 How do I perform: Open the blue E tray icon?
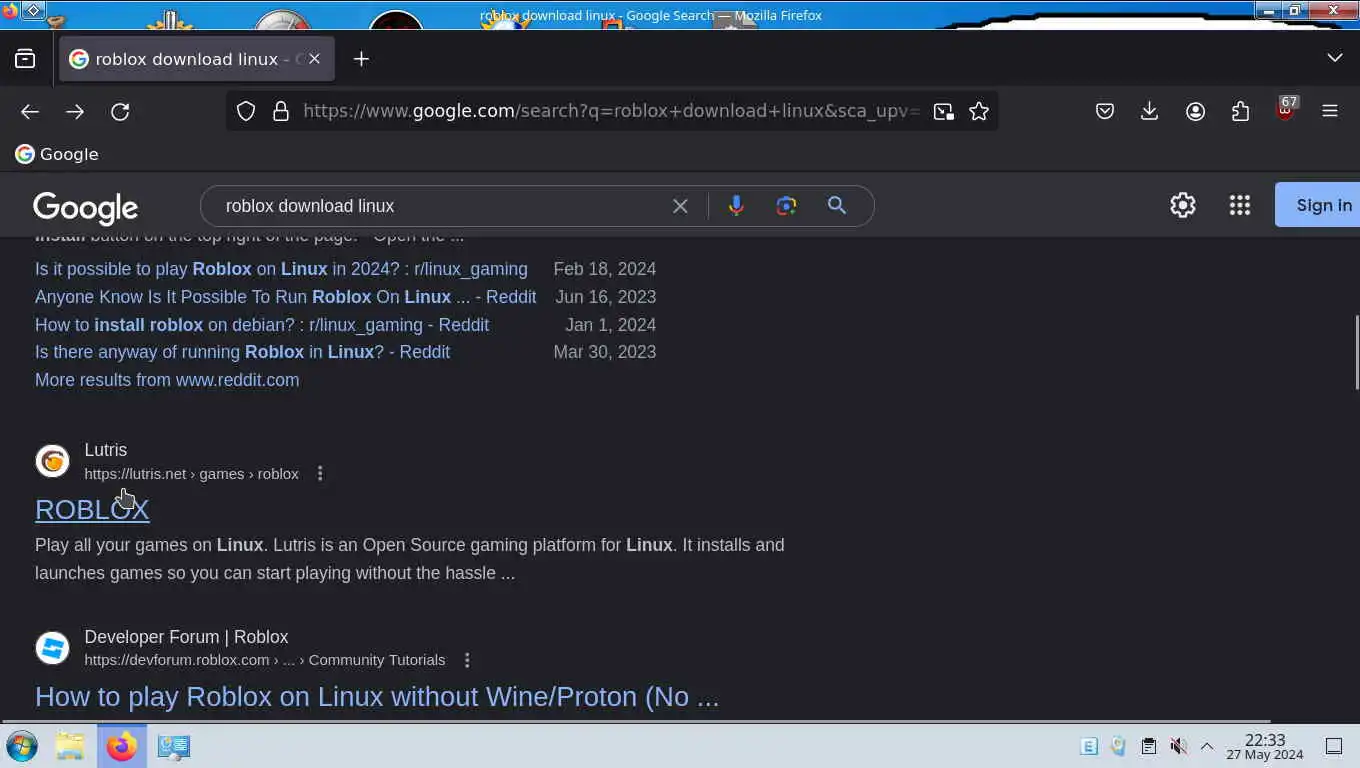pos(1089,746)
